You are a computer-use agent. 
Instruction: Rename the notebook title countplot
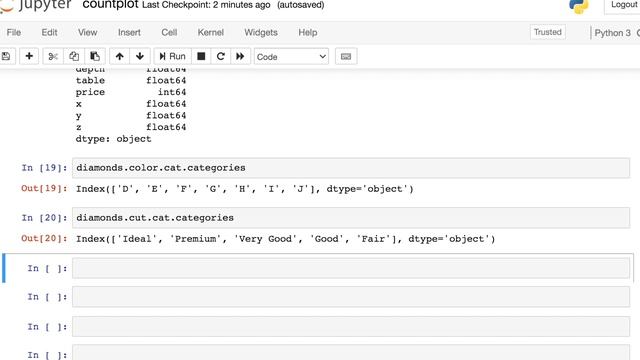click(x=110, y=5)
